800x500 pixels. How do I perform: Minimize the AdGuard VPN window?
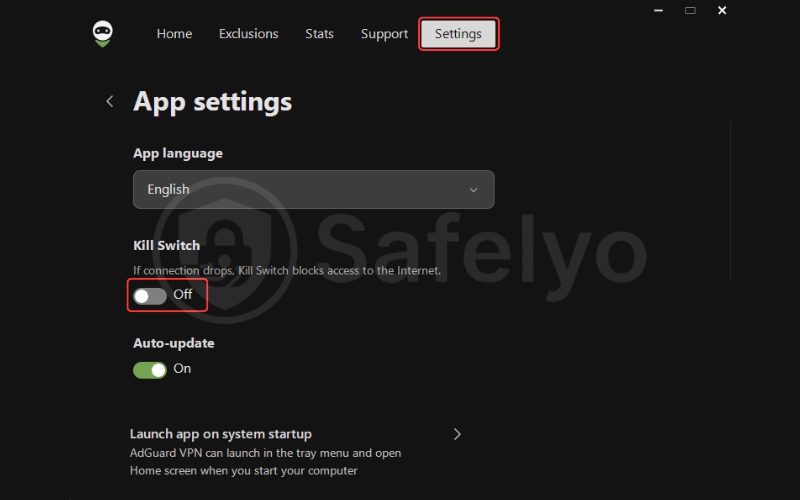659,10
